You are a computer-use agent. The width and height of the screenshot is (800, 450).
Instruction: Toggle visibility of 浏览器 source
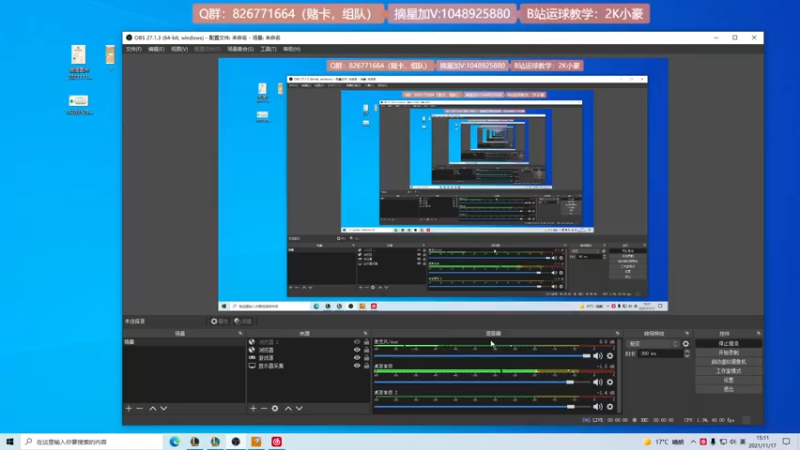click(357, 350)
